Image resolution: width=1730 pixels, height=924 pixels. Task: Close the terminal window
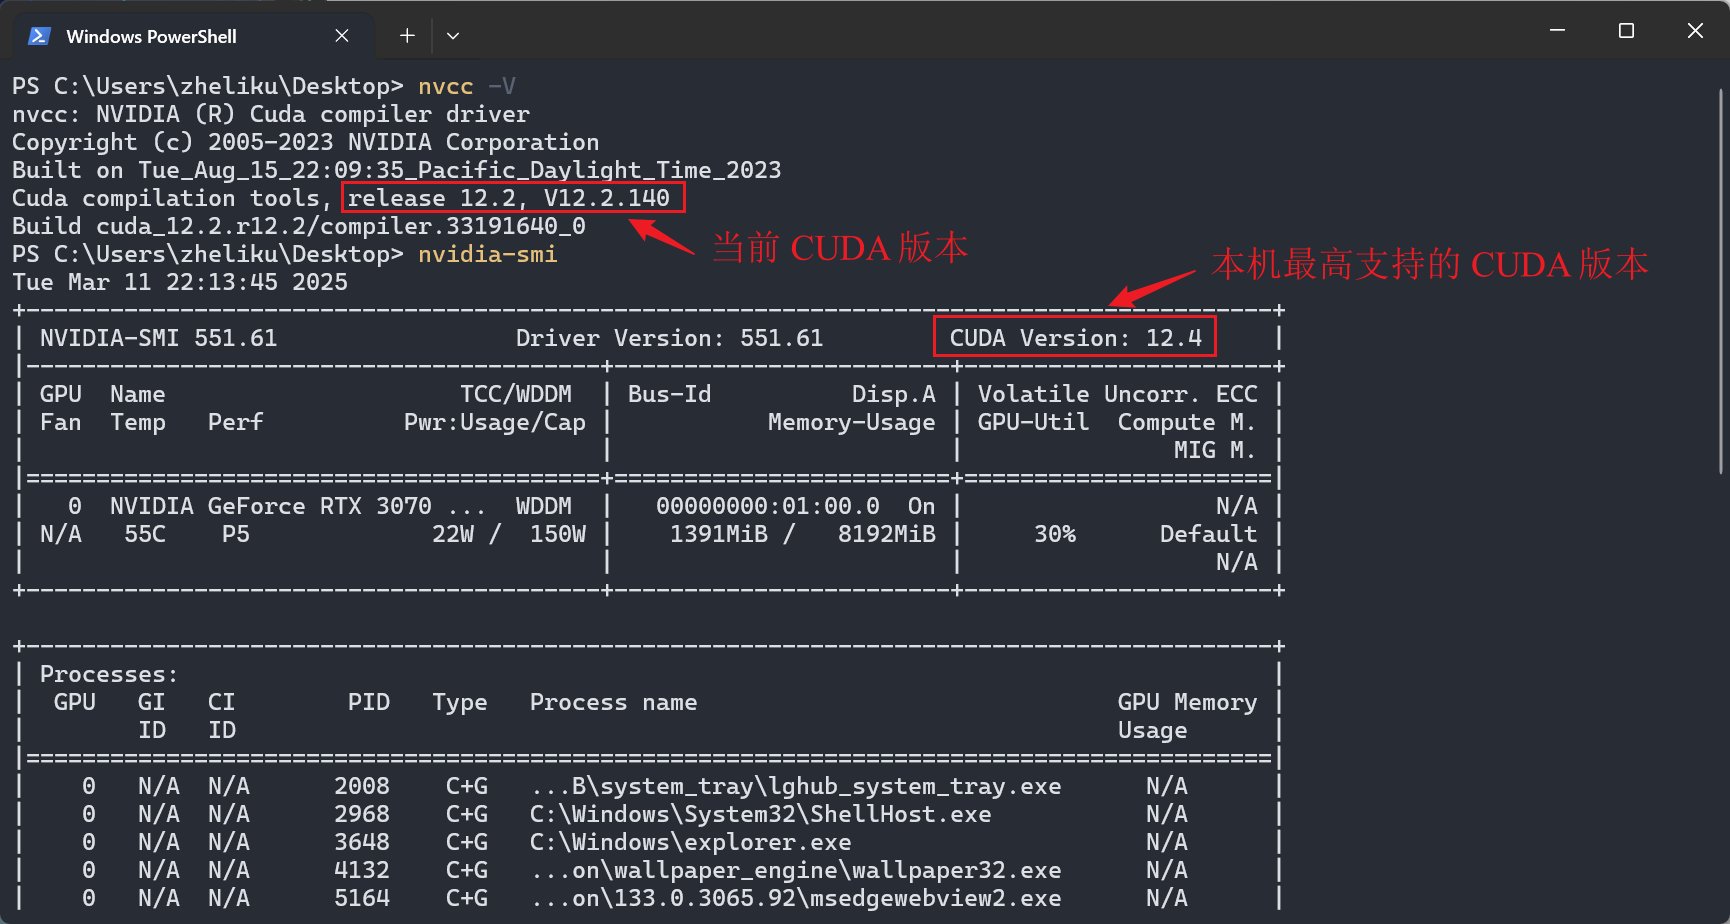pyautogui.click(x=1695, y=31)
